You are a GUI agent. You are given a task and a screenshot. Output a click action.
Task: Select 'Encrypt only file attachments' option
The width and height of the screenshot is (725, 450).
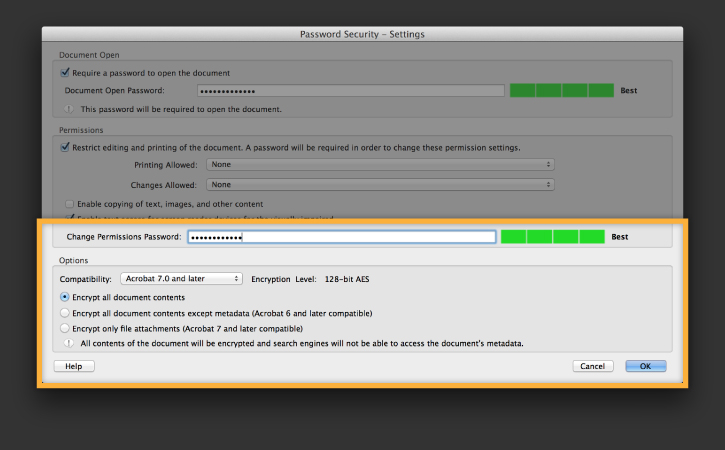tap(65, 328)
